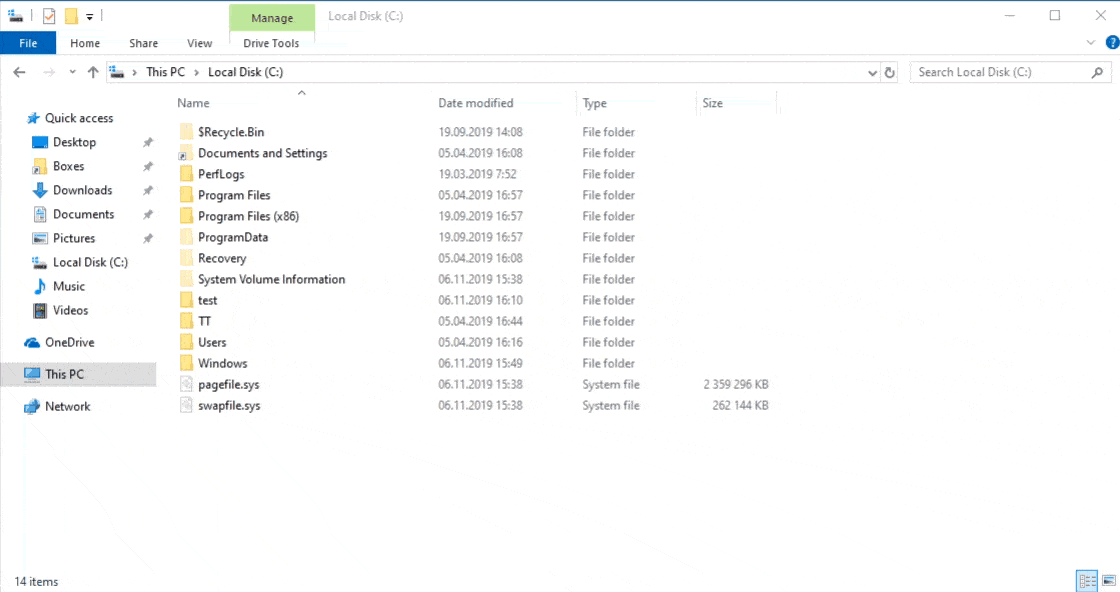Select Downloads in Quick access
1120x592 pixels.
point(82,190)
